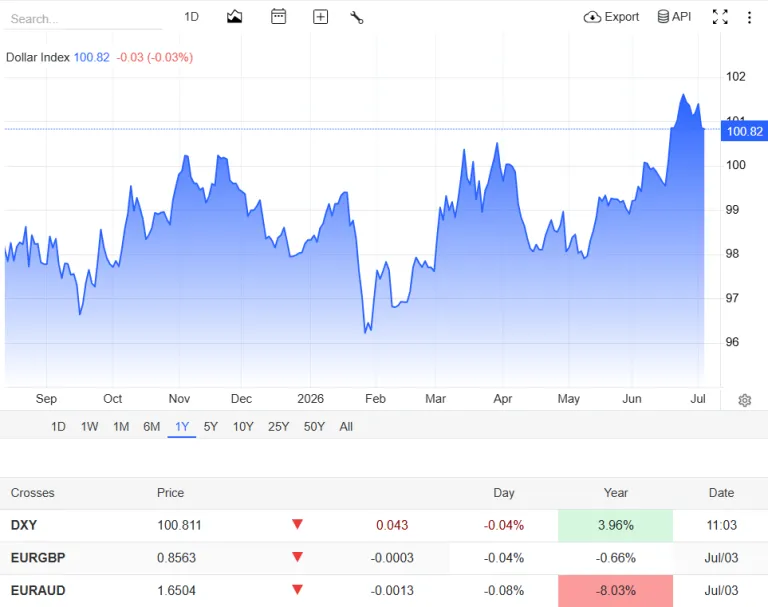Viewport: 768px width, 607px height.
Task: Click the Search input field
Action: [83, 19]
